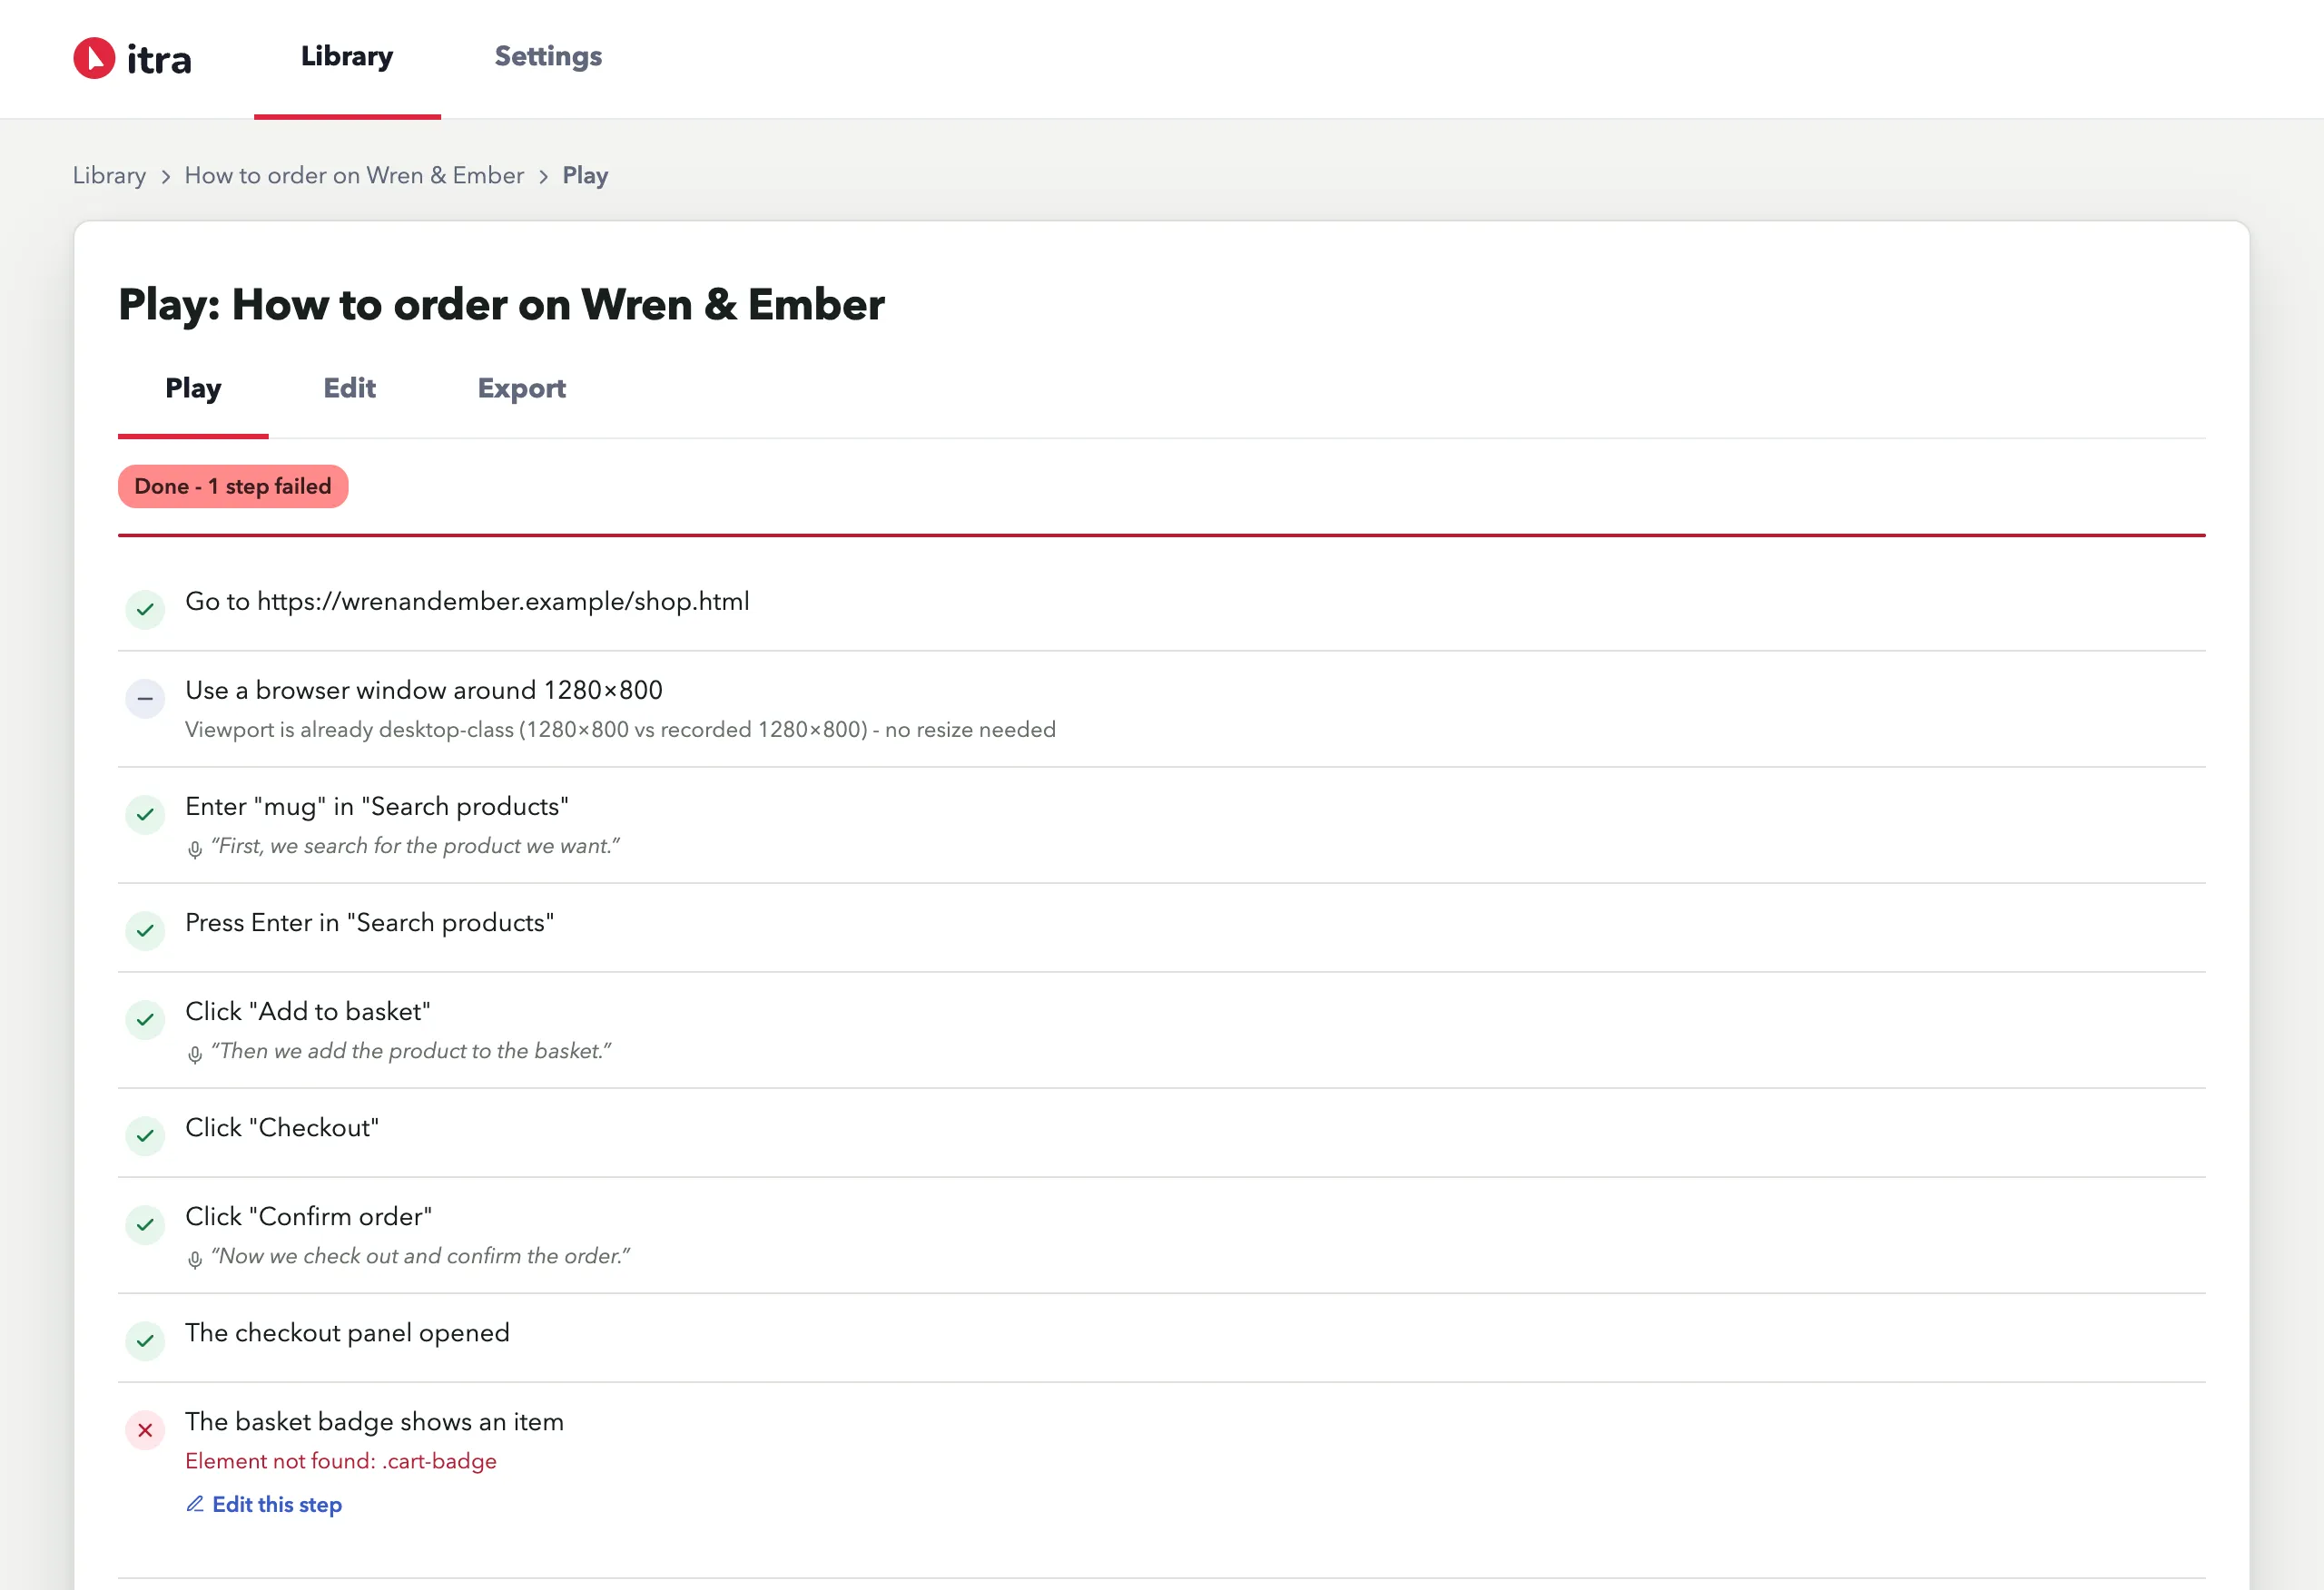The width and height of the screenshot is (2324, 1590).
Task: Click the breadcrumb chevron before Play
Action: pyautogui.click(x=543, y=177)
